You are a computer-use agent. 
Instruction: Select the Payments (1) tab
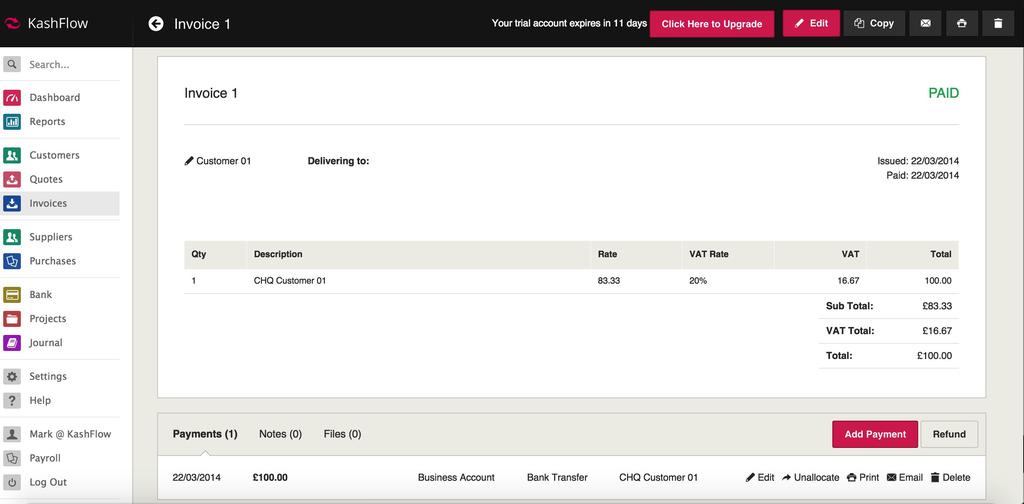tap(205, 434)
